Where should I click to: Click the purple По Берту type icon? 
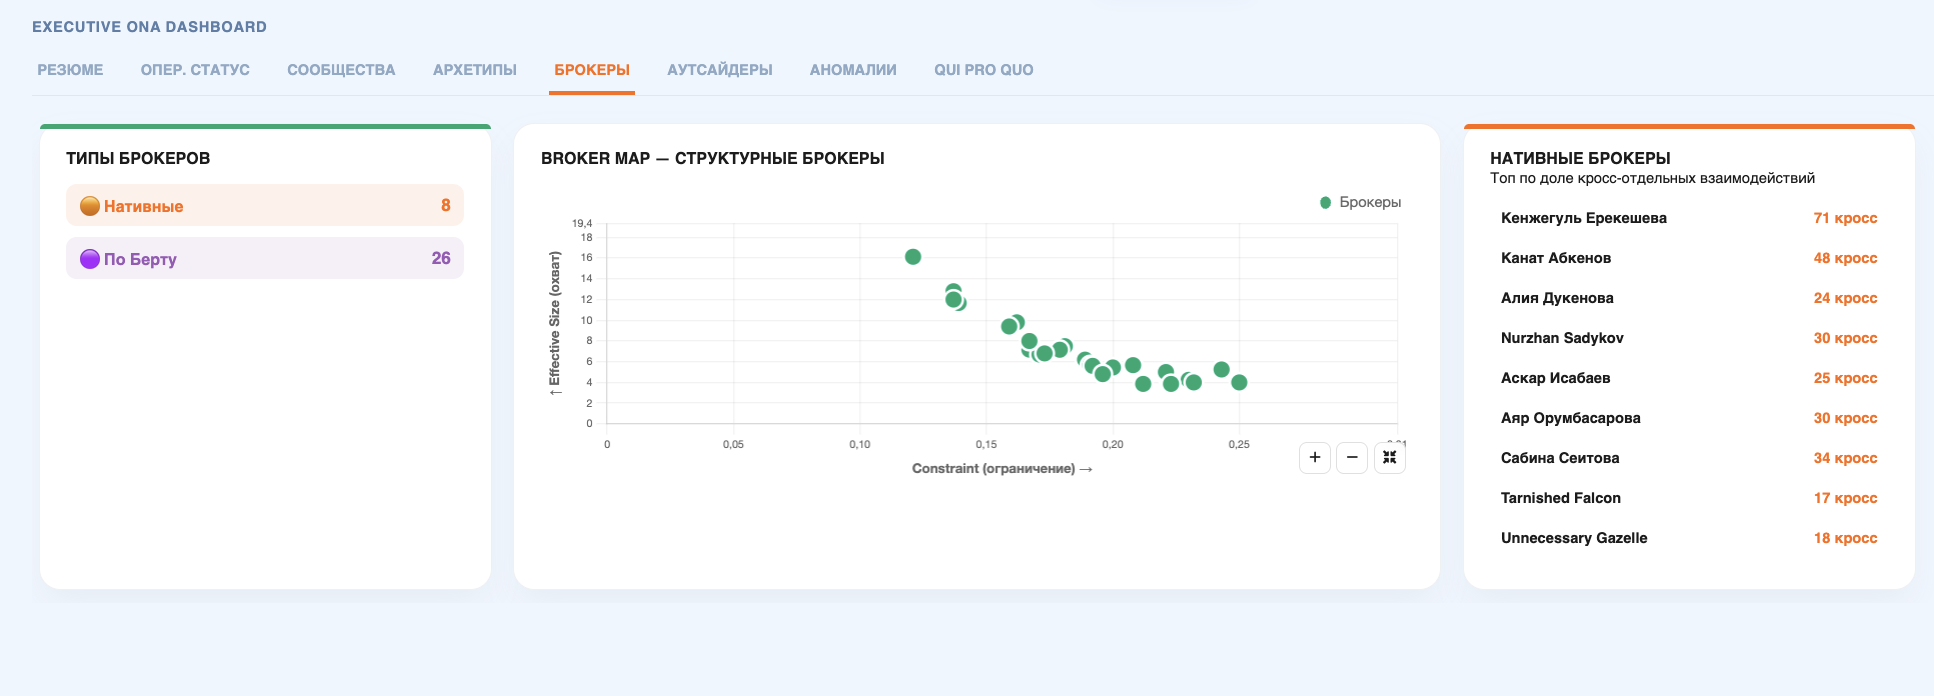(x=90, y=259)
